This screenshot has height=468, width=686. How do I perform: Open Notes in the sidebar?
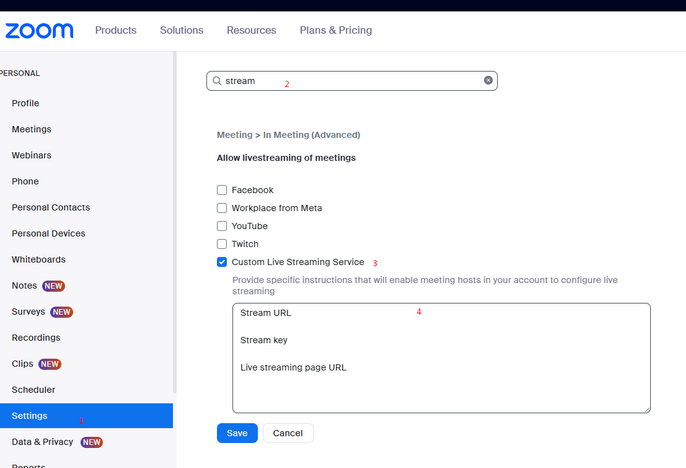pos(24,286)
